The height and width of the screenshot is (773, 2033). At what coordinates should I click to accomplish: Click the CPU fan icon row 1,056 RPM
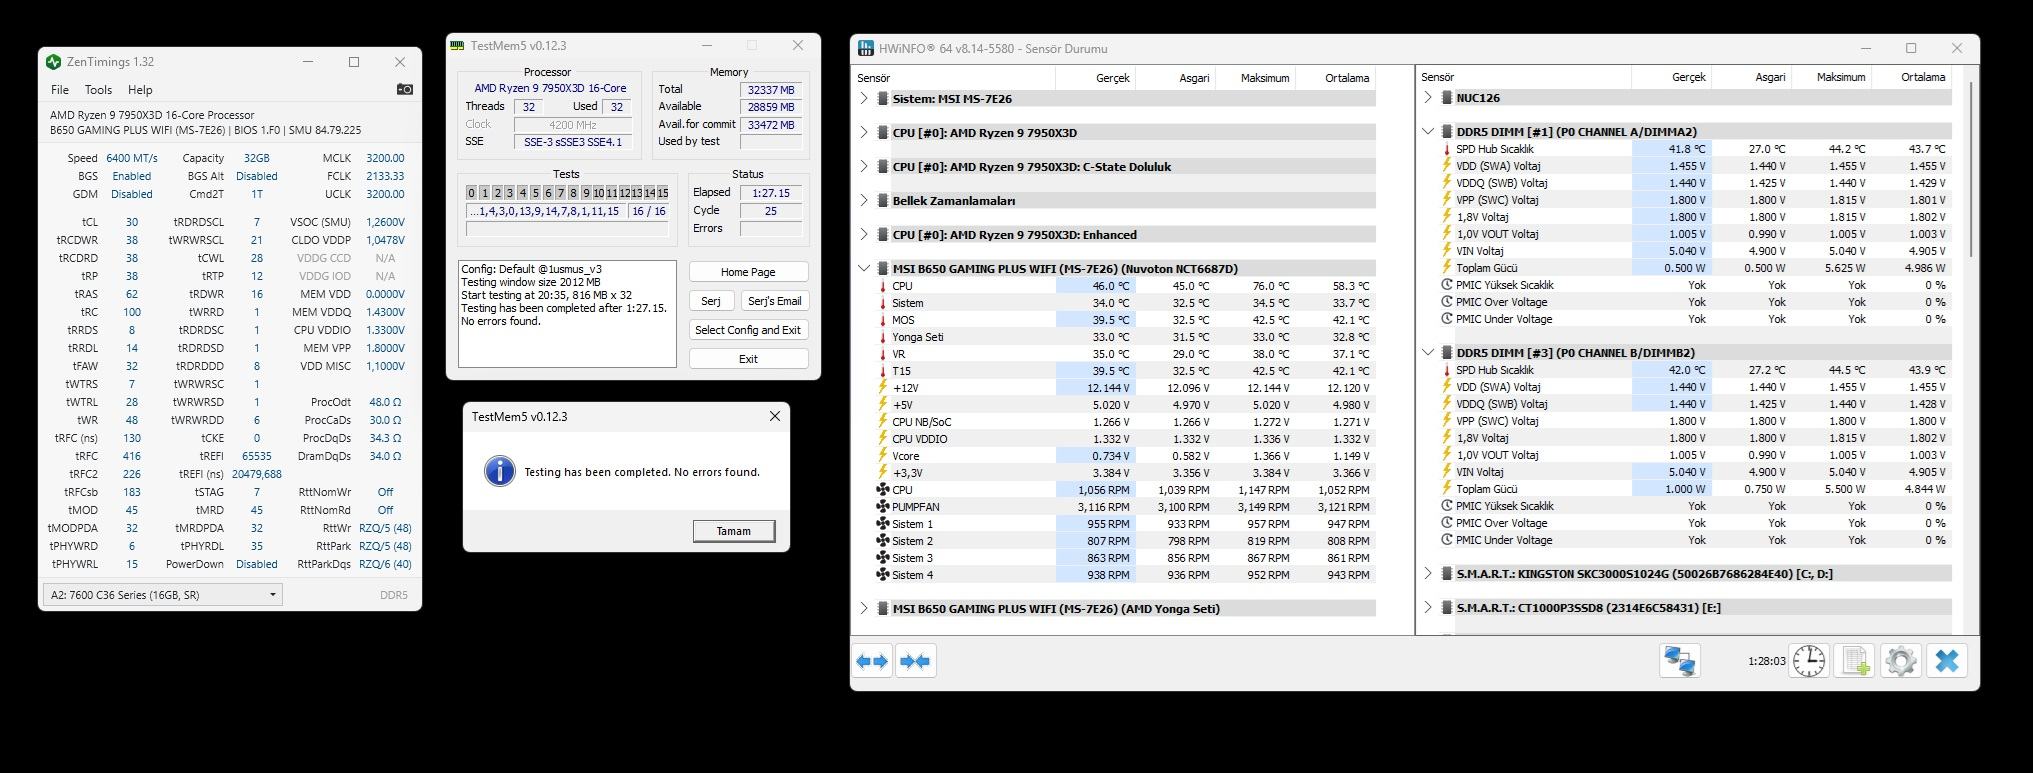pyautogui.click(x=882, y=490)
